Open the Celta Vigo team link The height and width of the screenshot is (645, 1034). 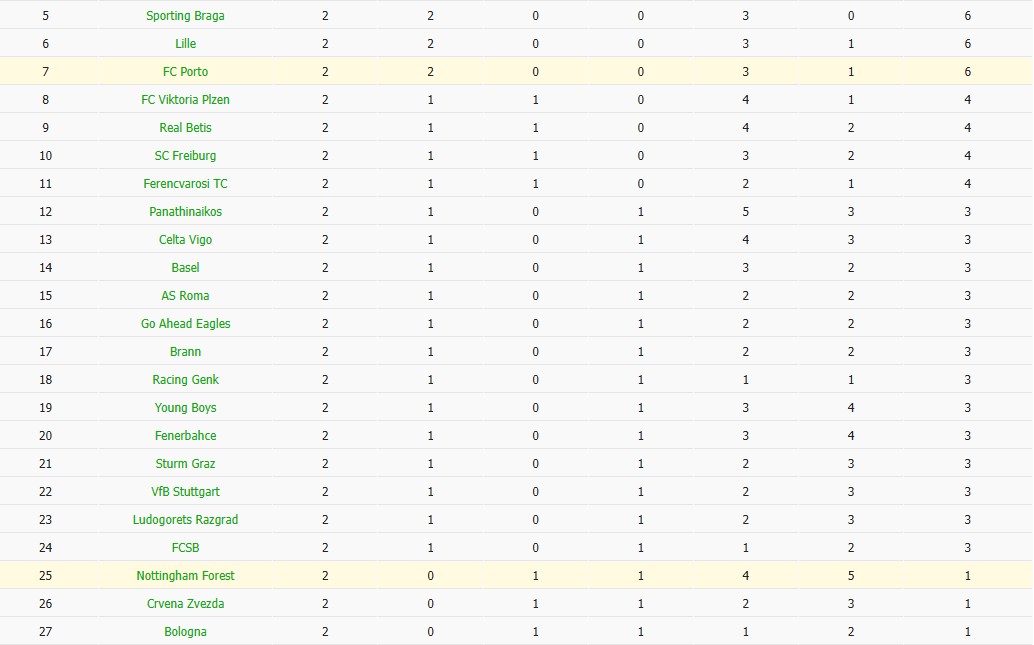(x=185, y=240)
